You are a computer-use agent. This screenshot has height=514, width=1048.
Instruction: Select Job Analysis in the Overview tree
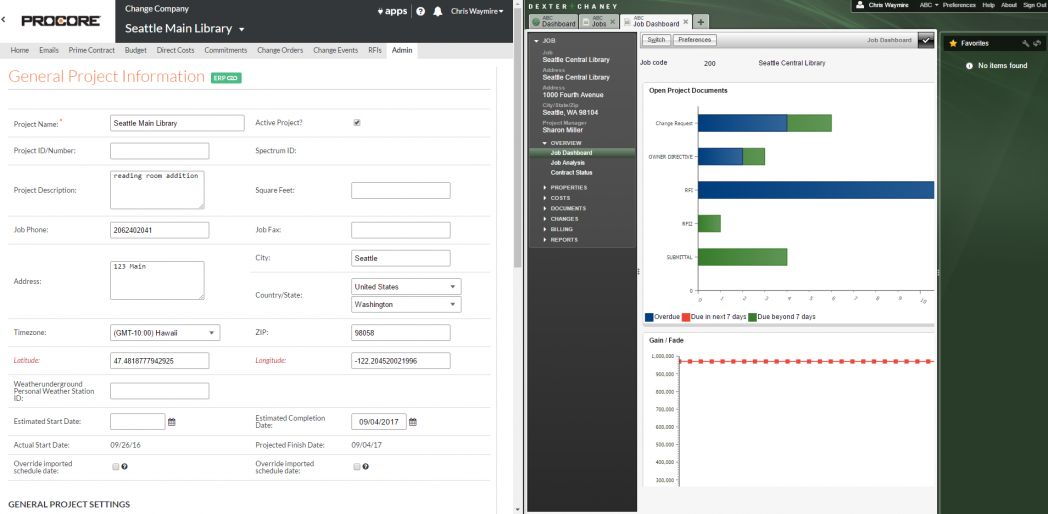[568, 162]
